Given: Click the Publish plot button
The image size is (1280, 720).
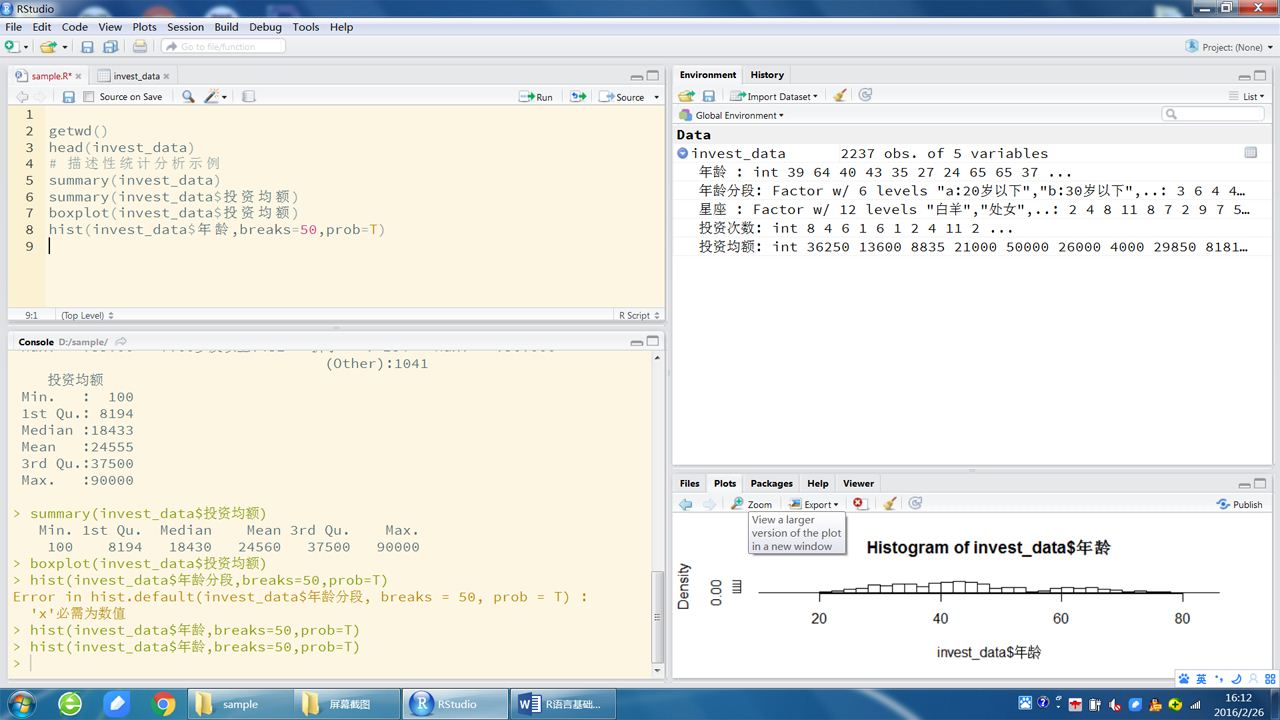Looking at the screenshot, I should (x=1240, y=504).
